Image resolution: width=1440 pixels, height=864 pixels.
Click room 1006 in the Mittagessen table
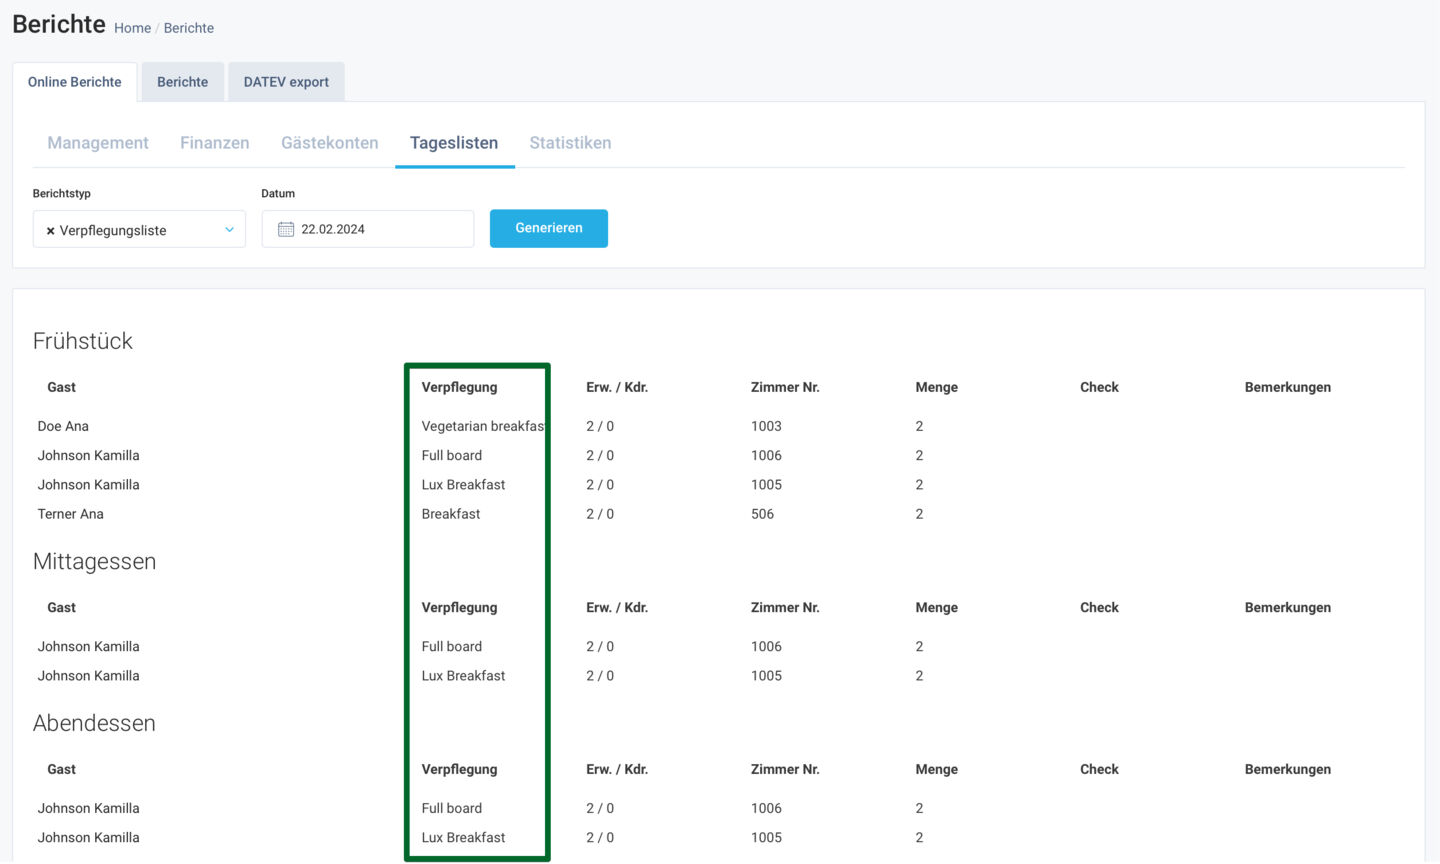766,647
